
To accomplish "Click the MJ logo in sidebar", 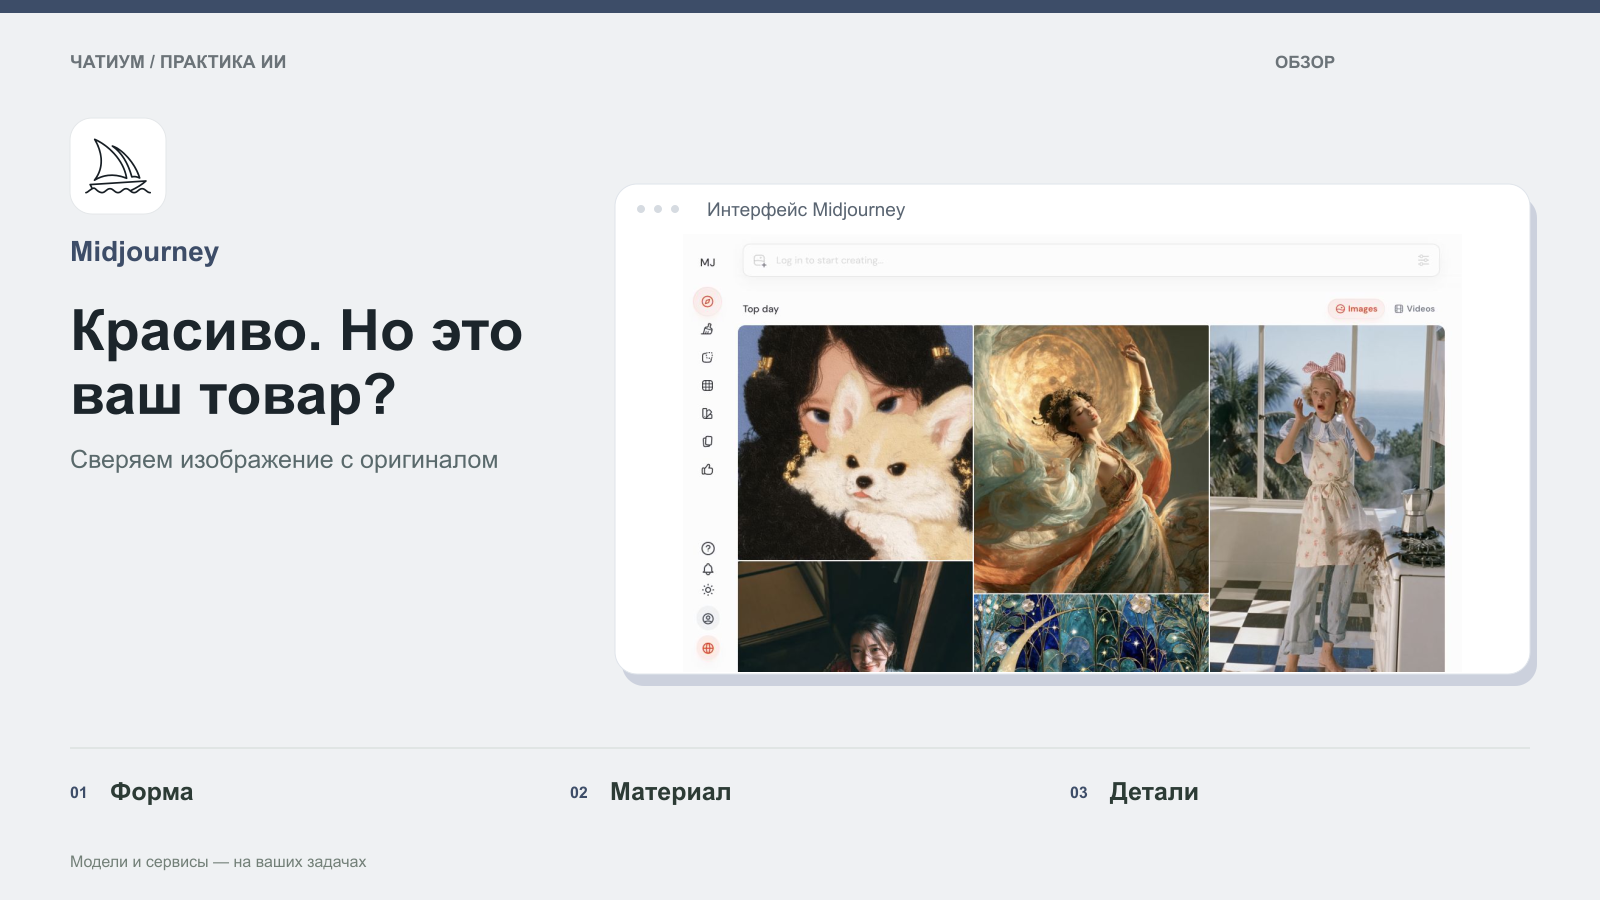I will (x=708, y=262).
